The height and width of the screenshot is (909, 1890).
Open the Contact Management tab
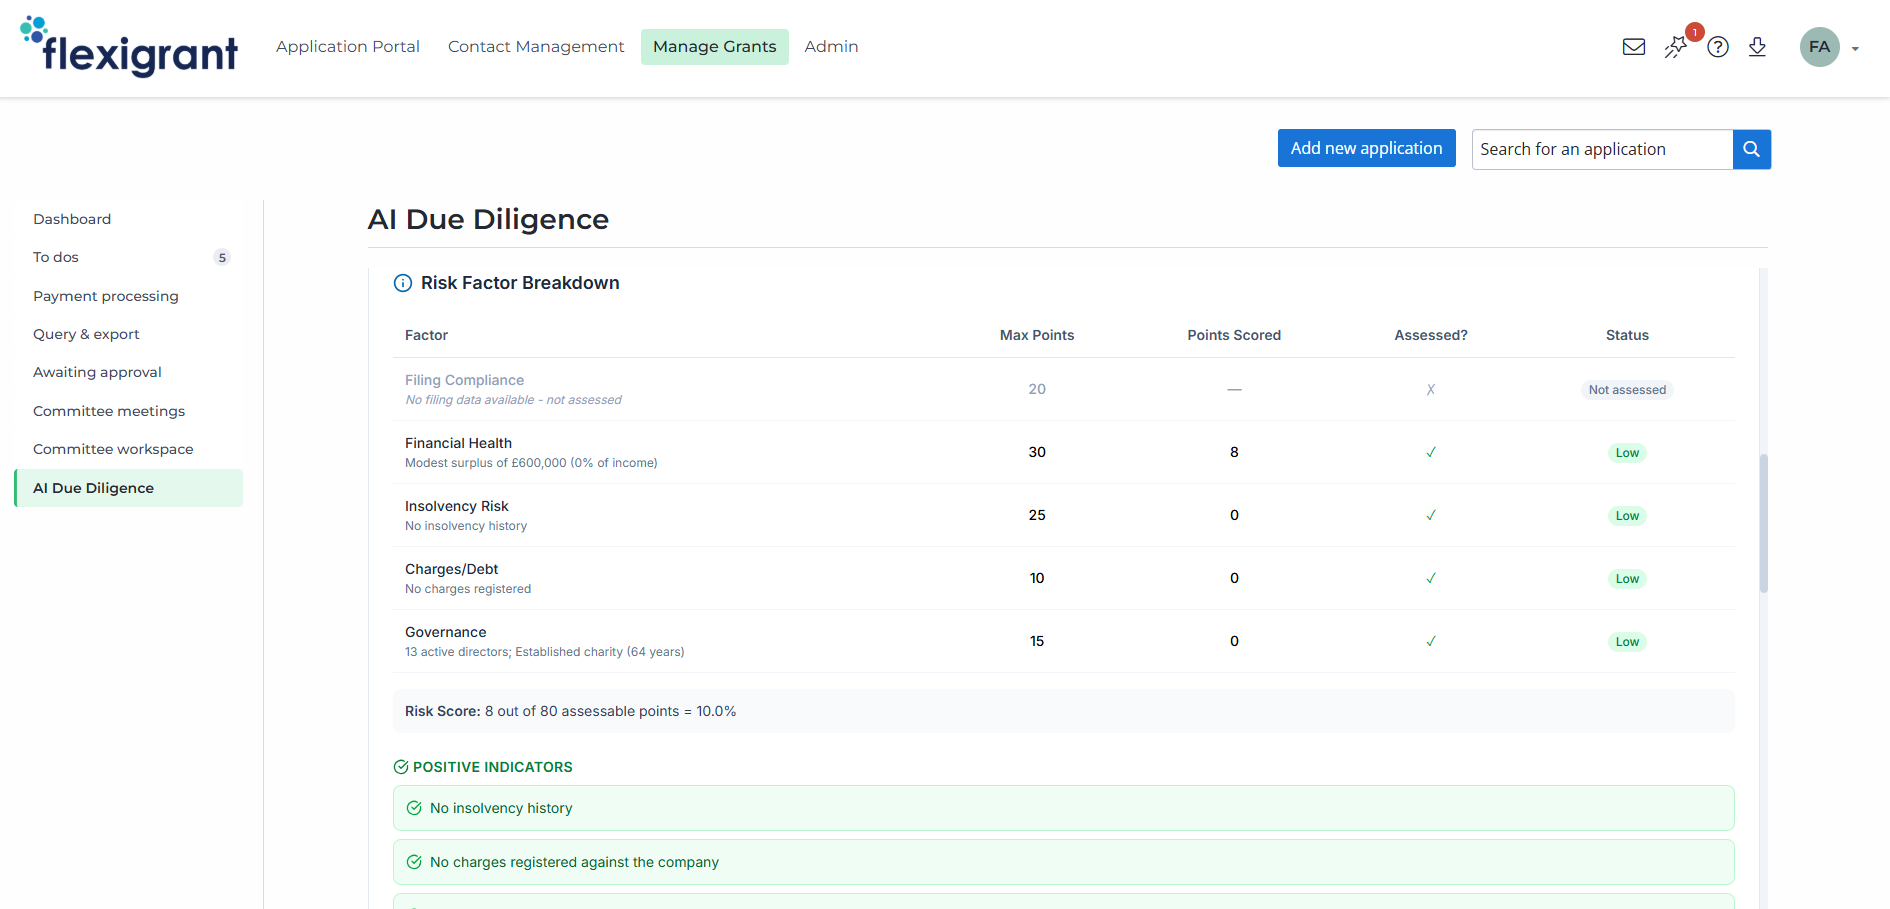536,47
